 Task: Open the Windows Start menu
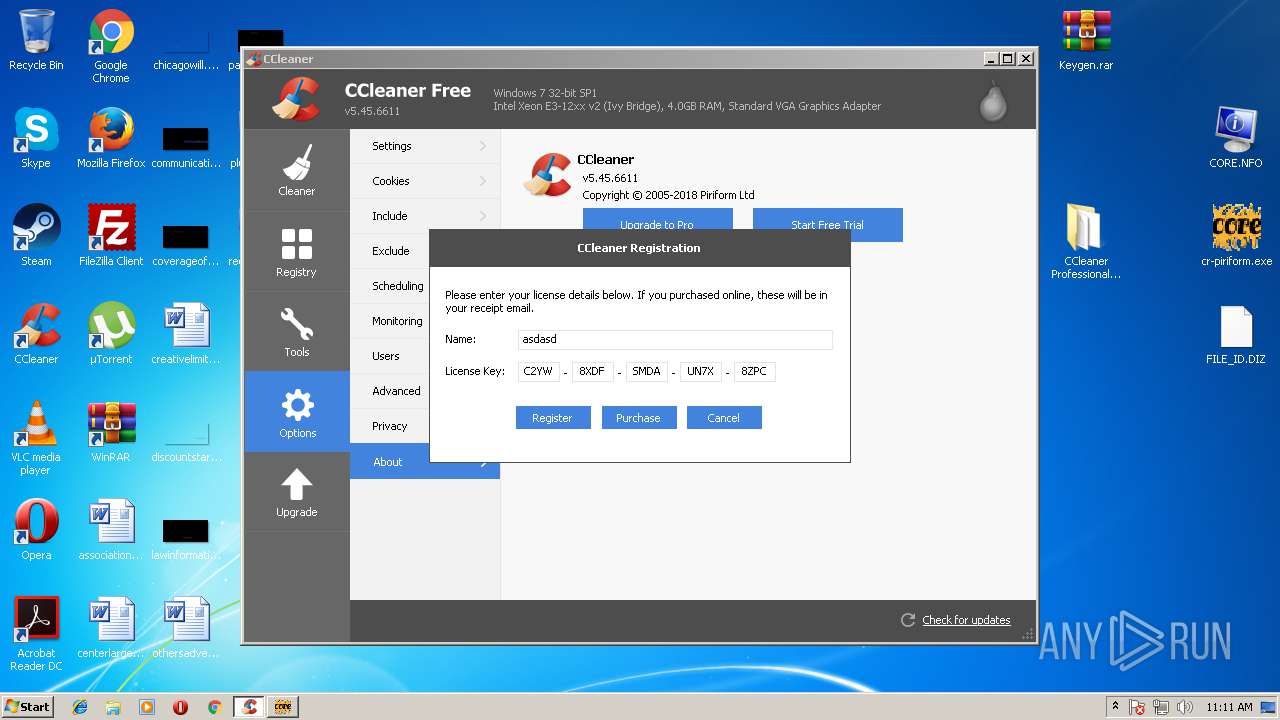tap(28, 706)
